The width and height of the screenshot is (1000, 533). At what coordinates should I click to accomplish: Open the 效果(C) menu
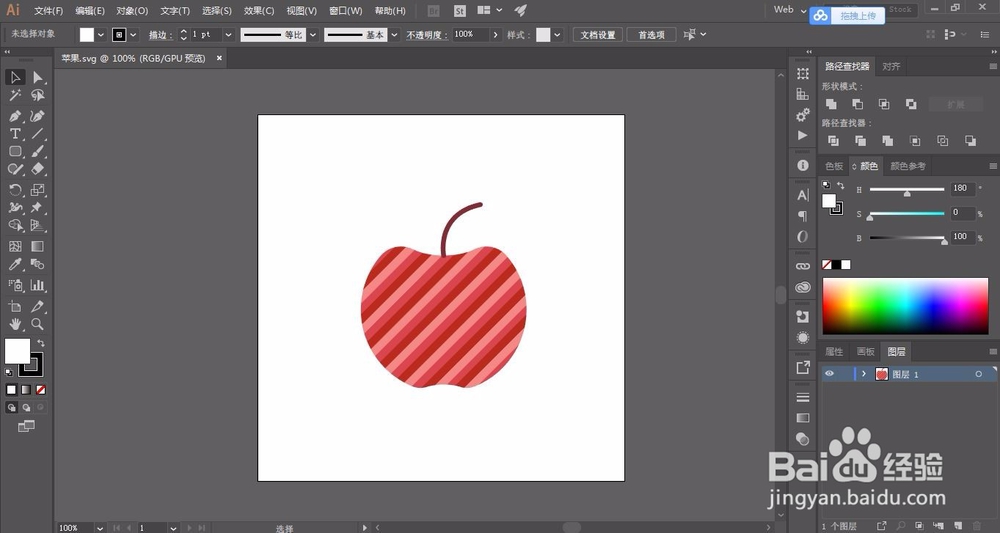pos(259,11)
